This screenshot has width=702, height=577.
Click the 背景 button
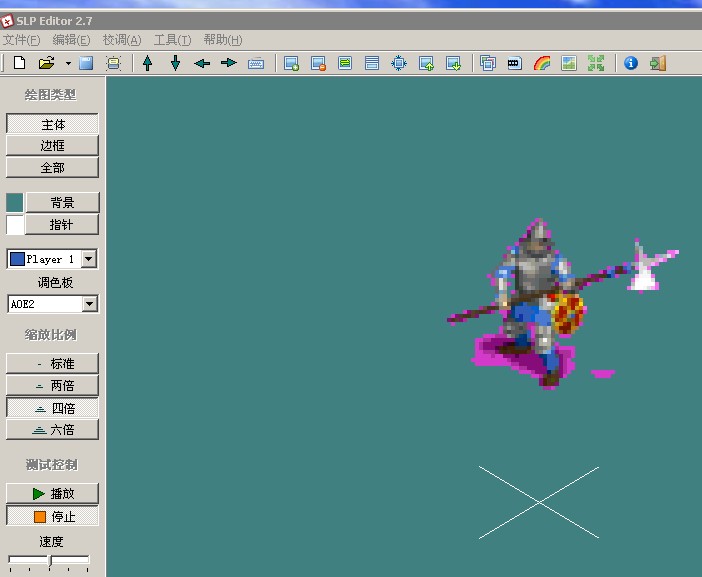click(62, 202)
